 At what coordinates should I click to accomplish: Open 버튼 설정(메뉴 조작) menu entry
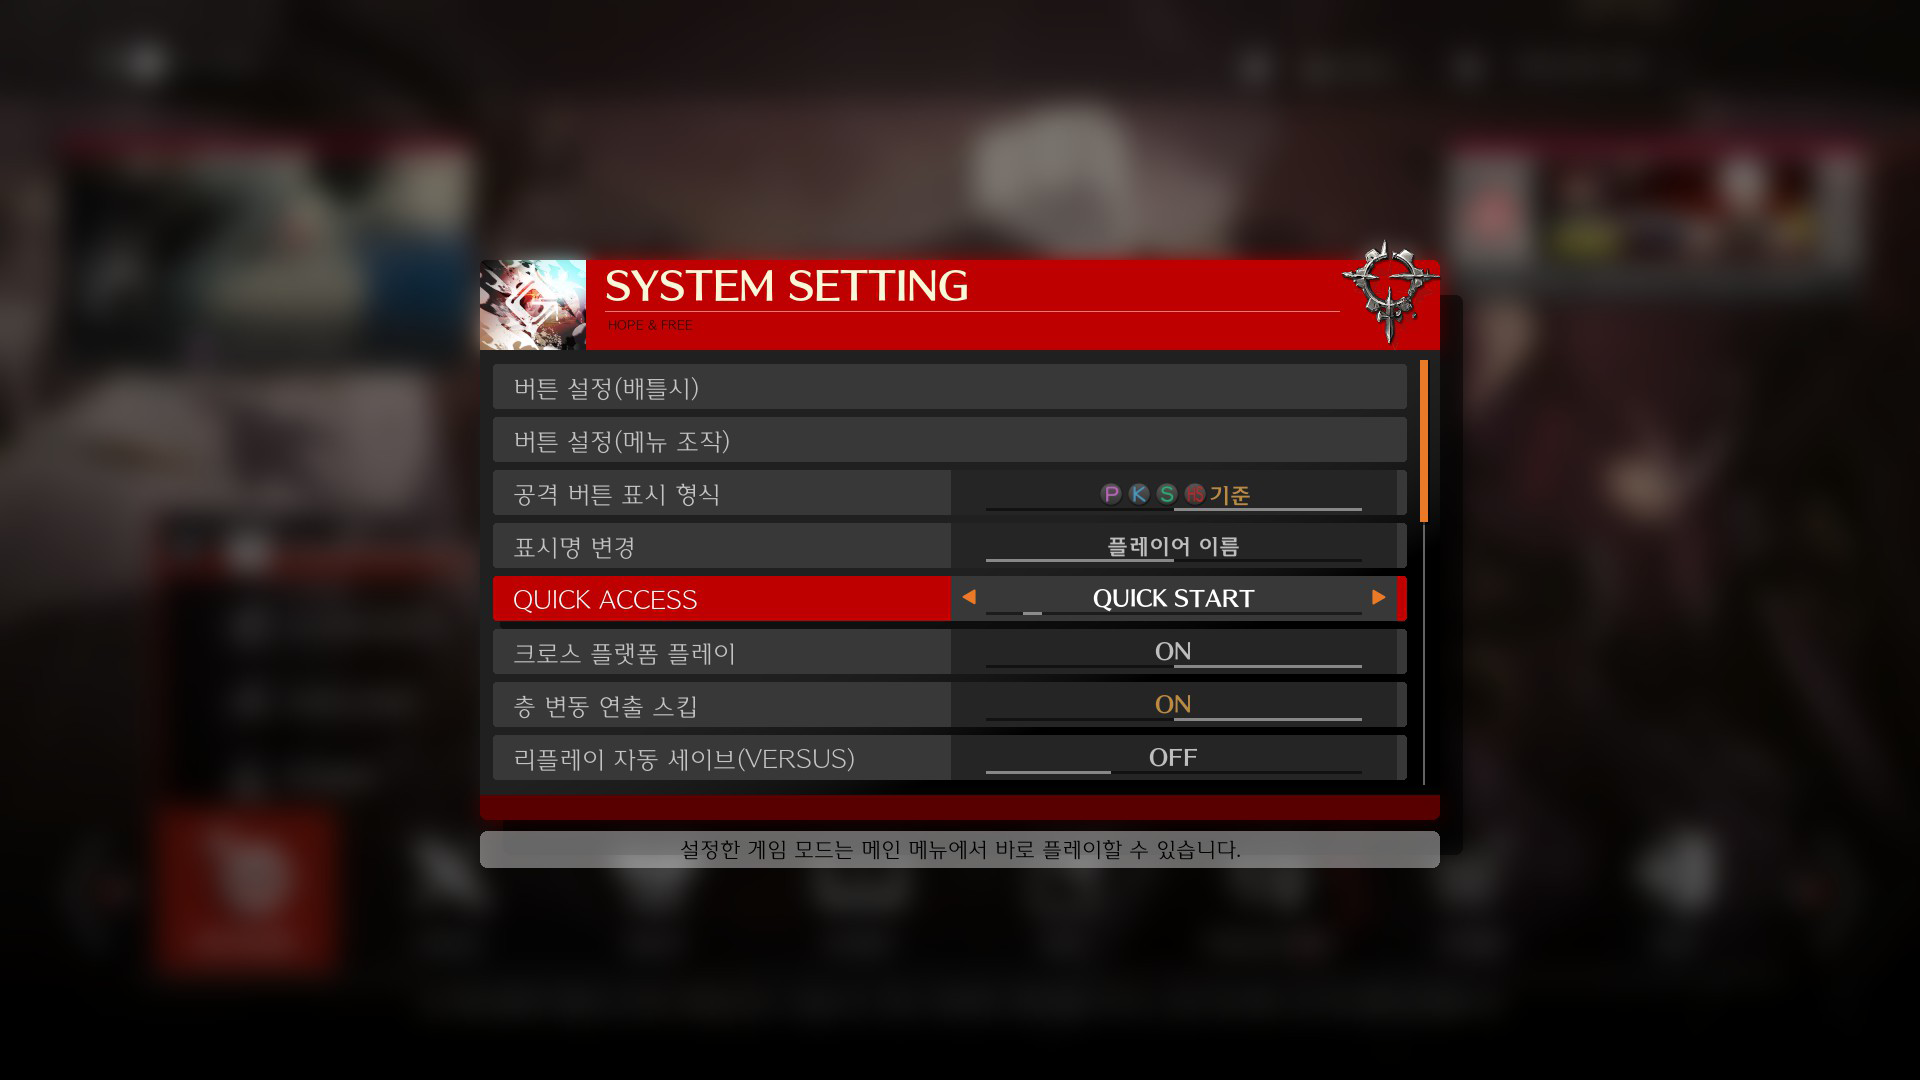(x=950, y=440)
